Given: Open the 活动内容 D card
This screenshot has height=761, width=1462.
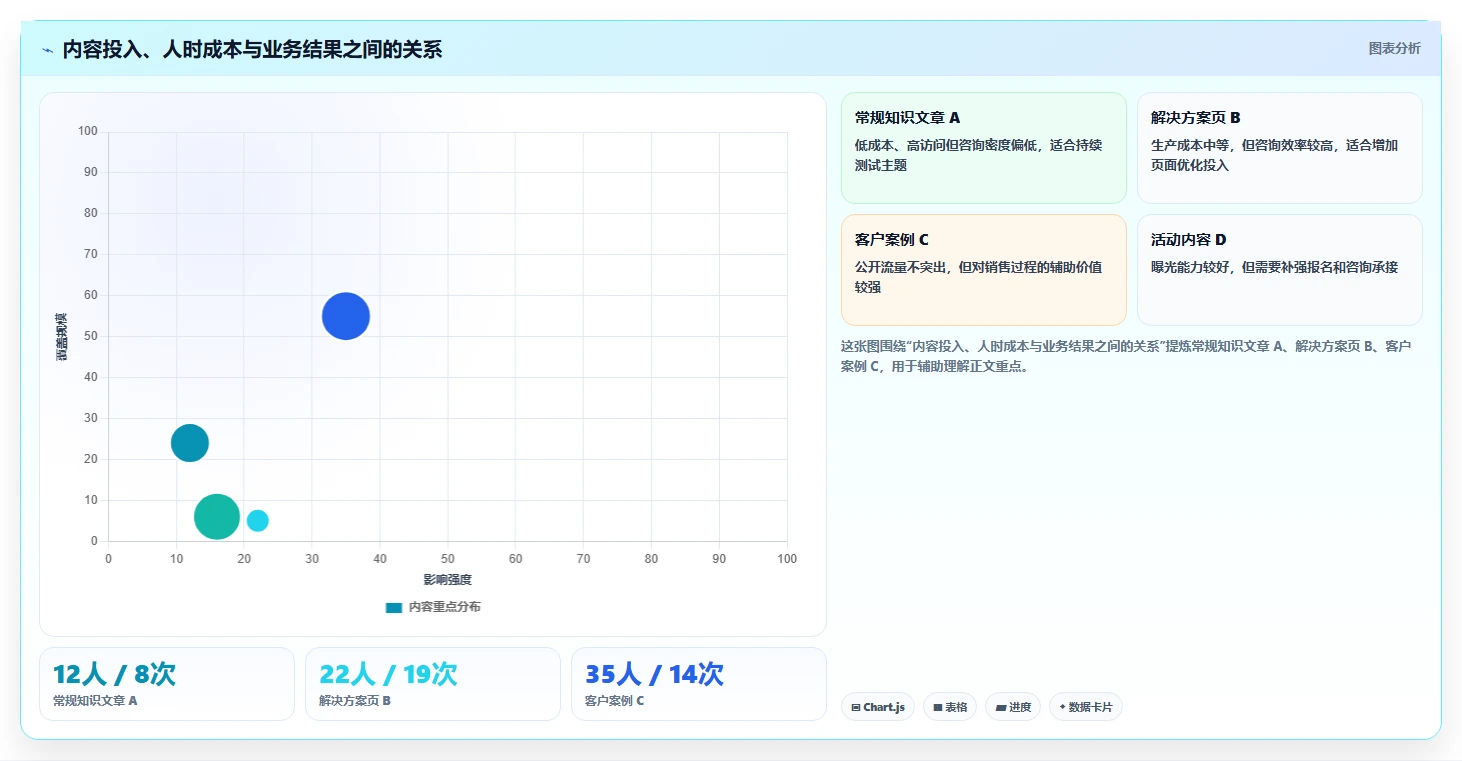Looking at the screenshot, I should pyautogui.click(x=1280, y=270).
